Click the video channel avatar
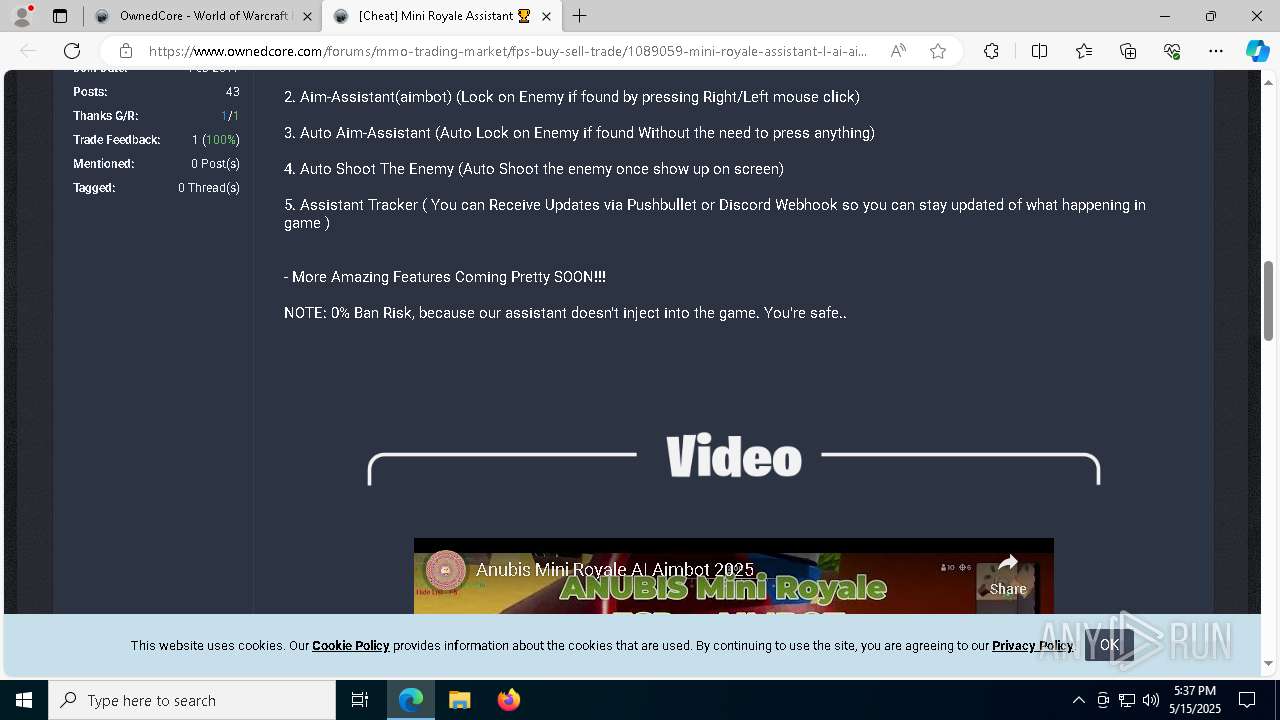Viewport: 1280px width, 720px height. pyautogui.click(x=446, y=570)
